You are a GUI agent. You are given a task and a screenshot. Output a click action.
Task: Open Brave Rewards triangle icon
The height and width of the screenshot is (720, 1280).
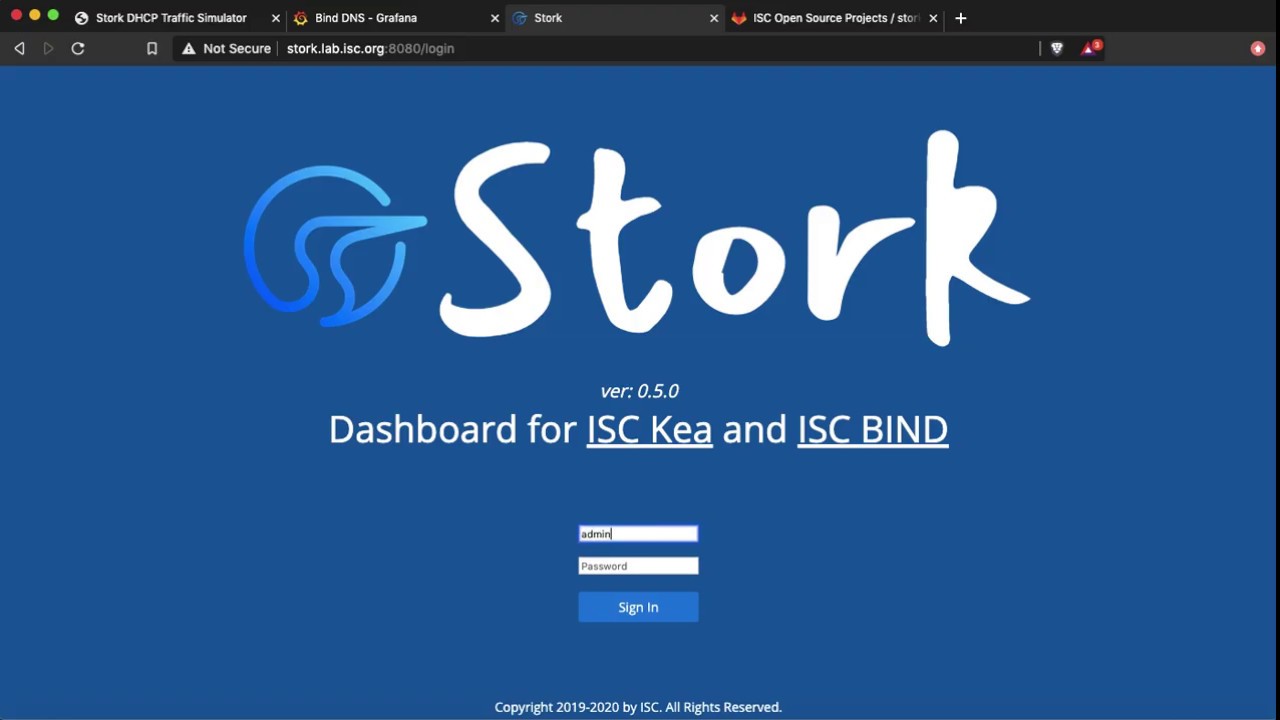tap(1089, 48)
